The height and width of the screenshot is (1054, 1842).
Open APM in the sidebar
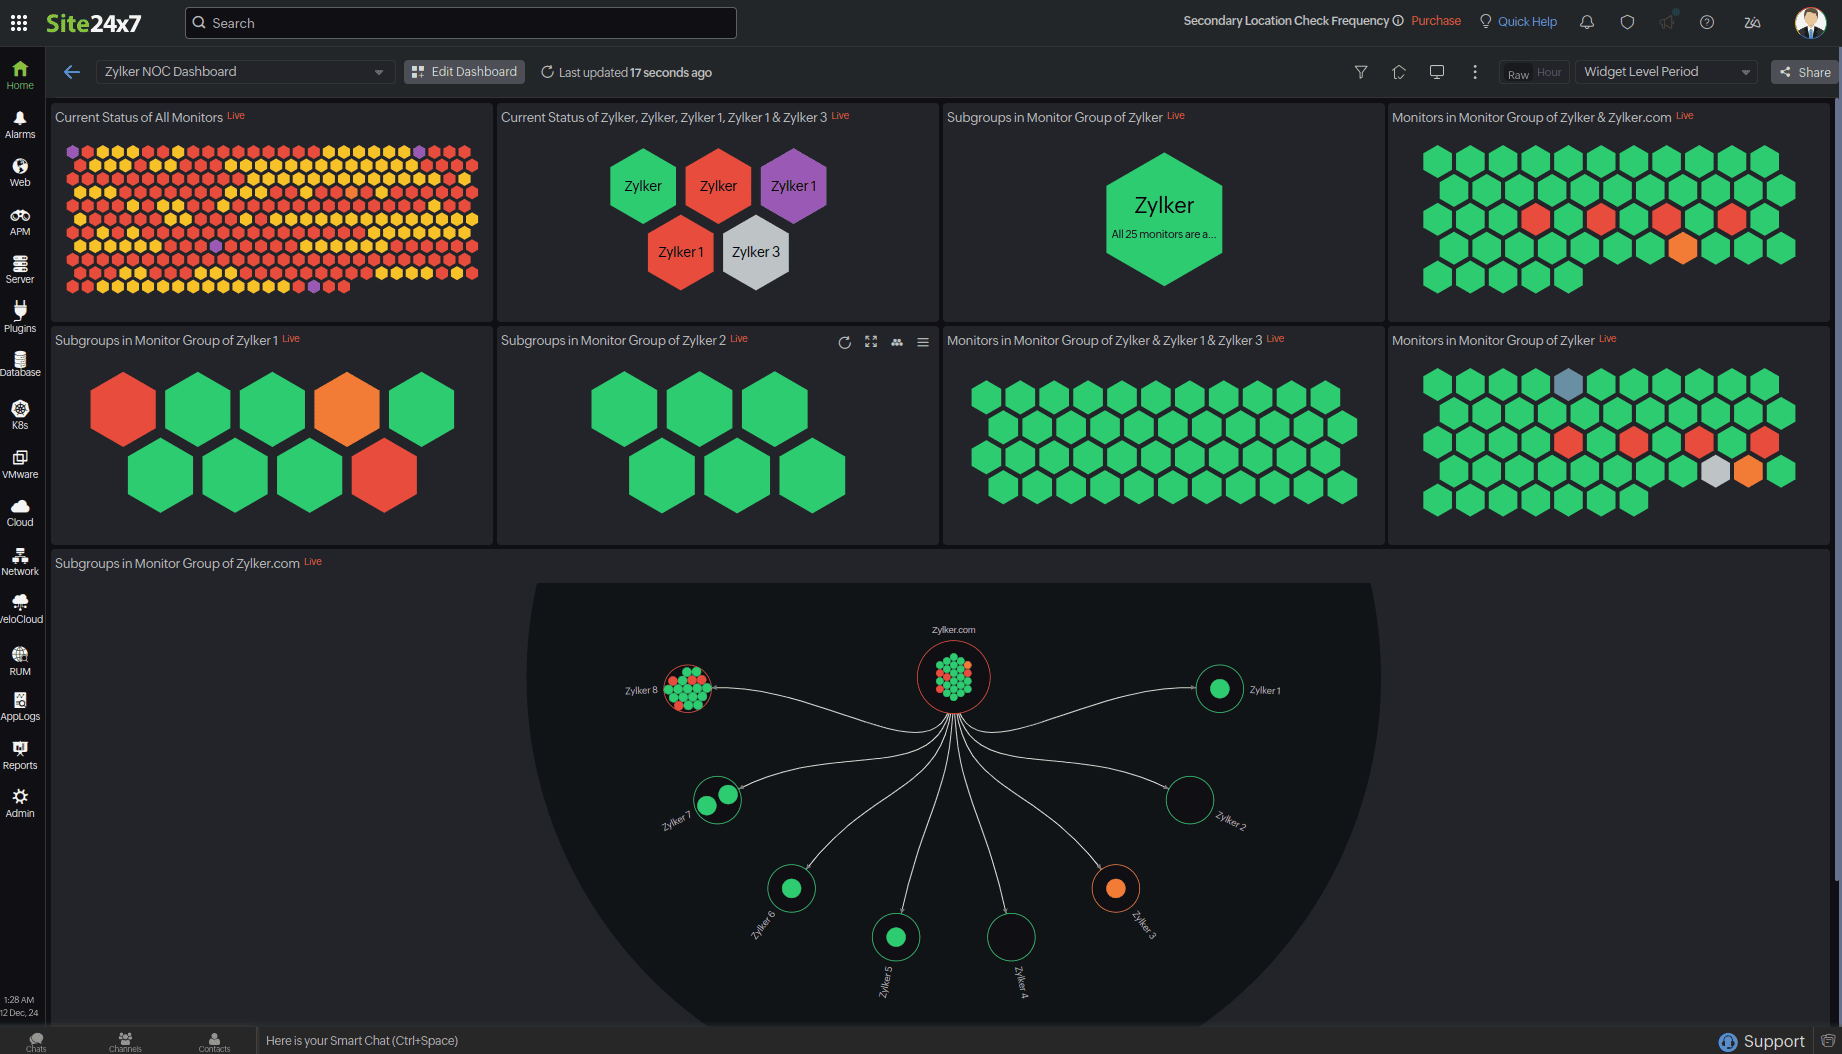click(x=20, y=222)
